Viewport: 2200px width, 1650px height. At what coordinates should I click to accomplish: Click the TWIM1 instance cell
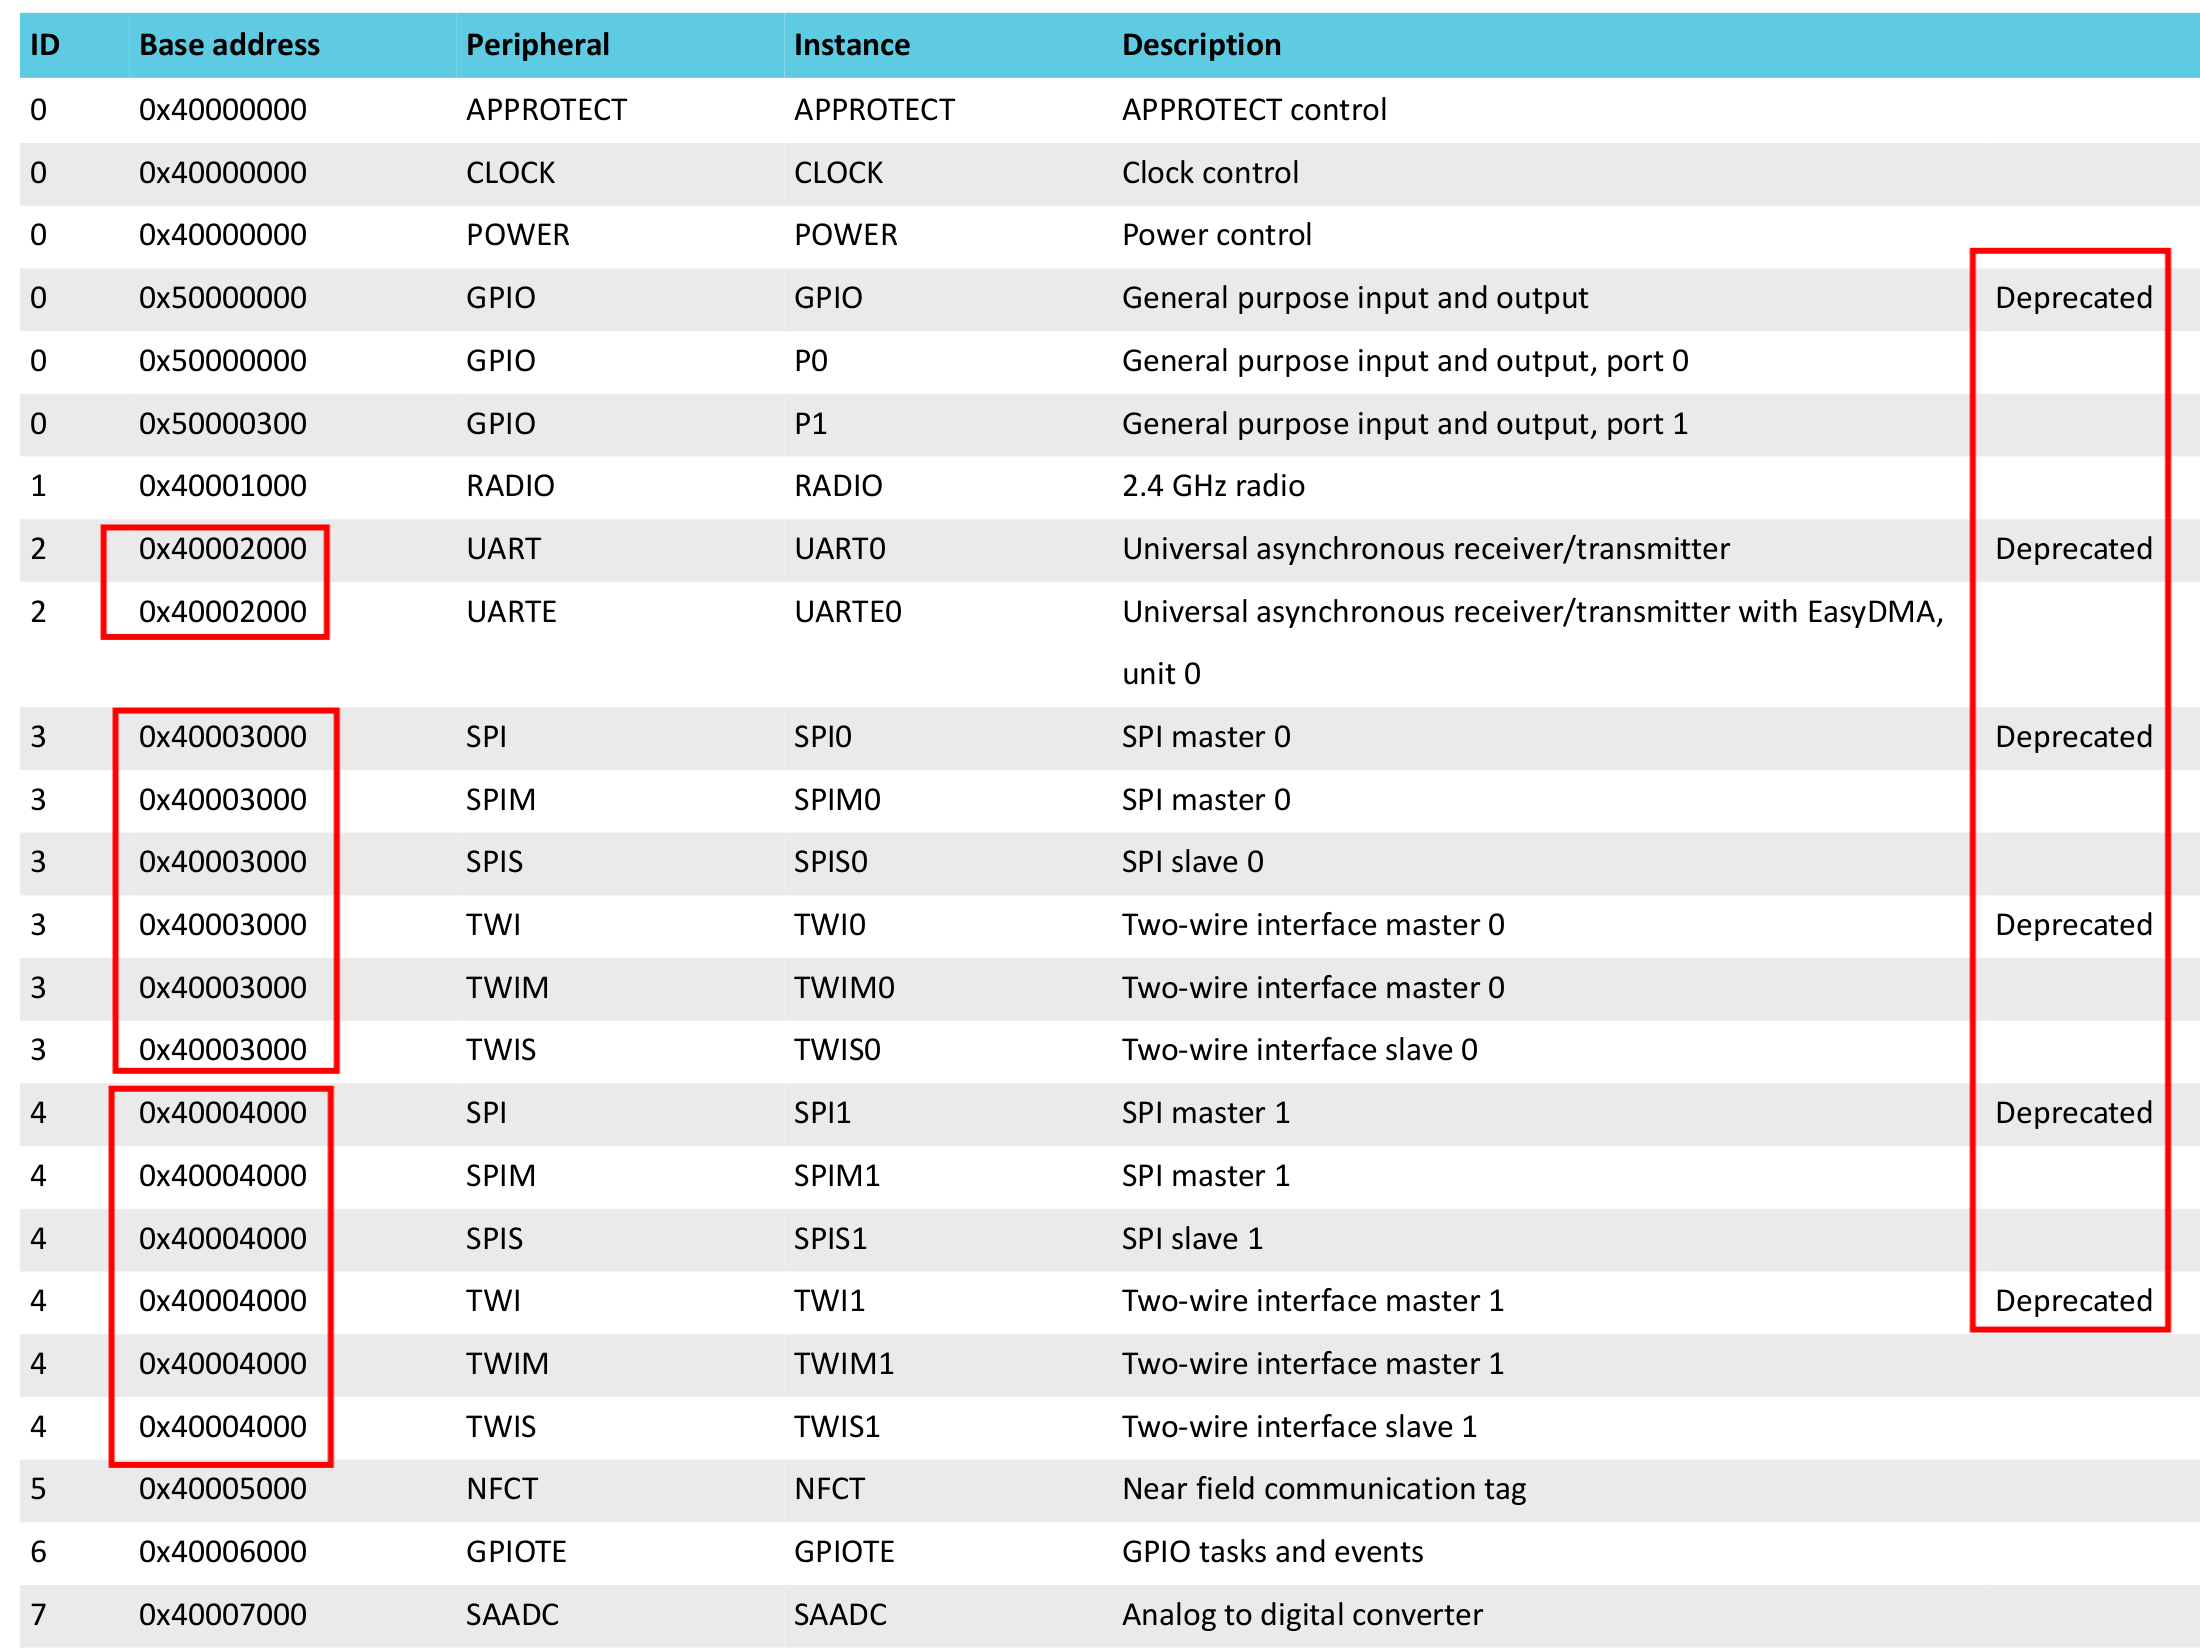(x=844, y=1363)
